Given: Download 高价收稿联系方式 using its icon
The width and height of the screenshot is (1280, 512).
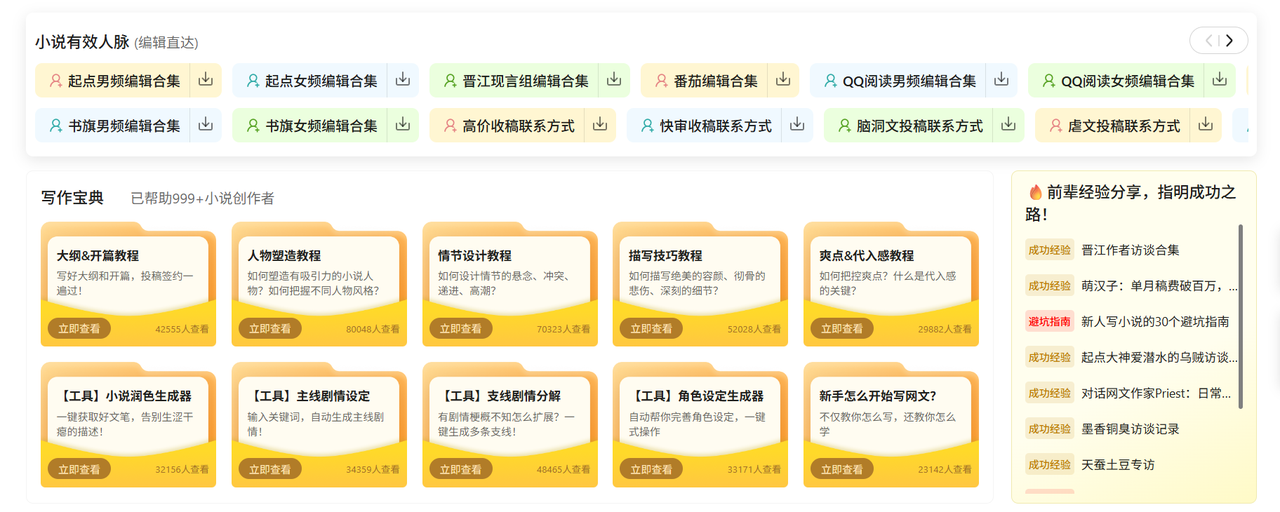Looking at the screenshot, I should coord(600,125).
